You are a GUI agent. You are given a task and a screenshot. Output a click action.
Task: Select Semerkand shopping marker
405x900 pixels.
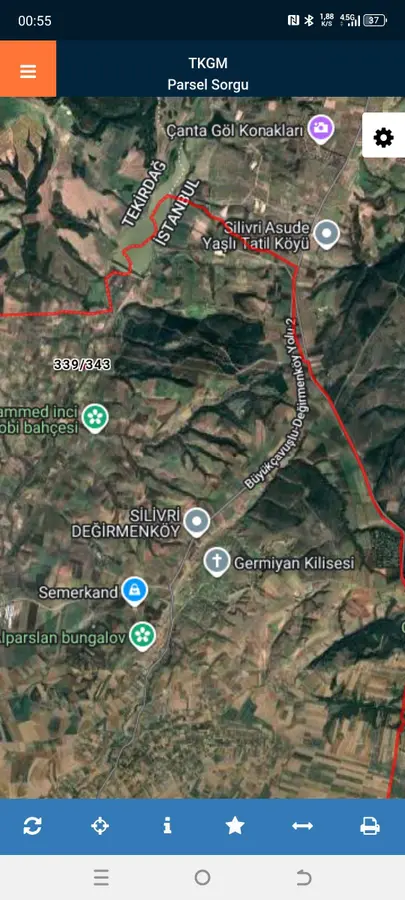coord(135,591)
